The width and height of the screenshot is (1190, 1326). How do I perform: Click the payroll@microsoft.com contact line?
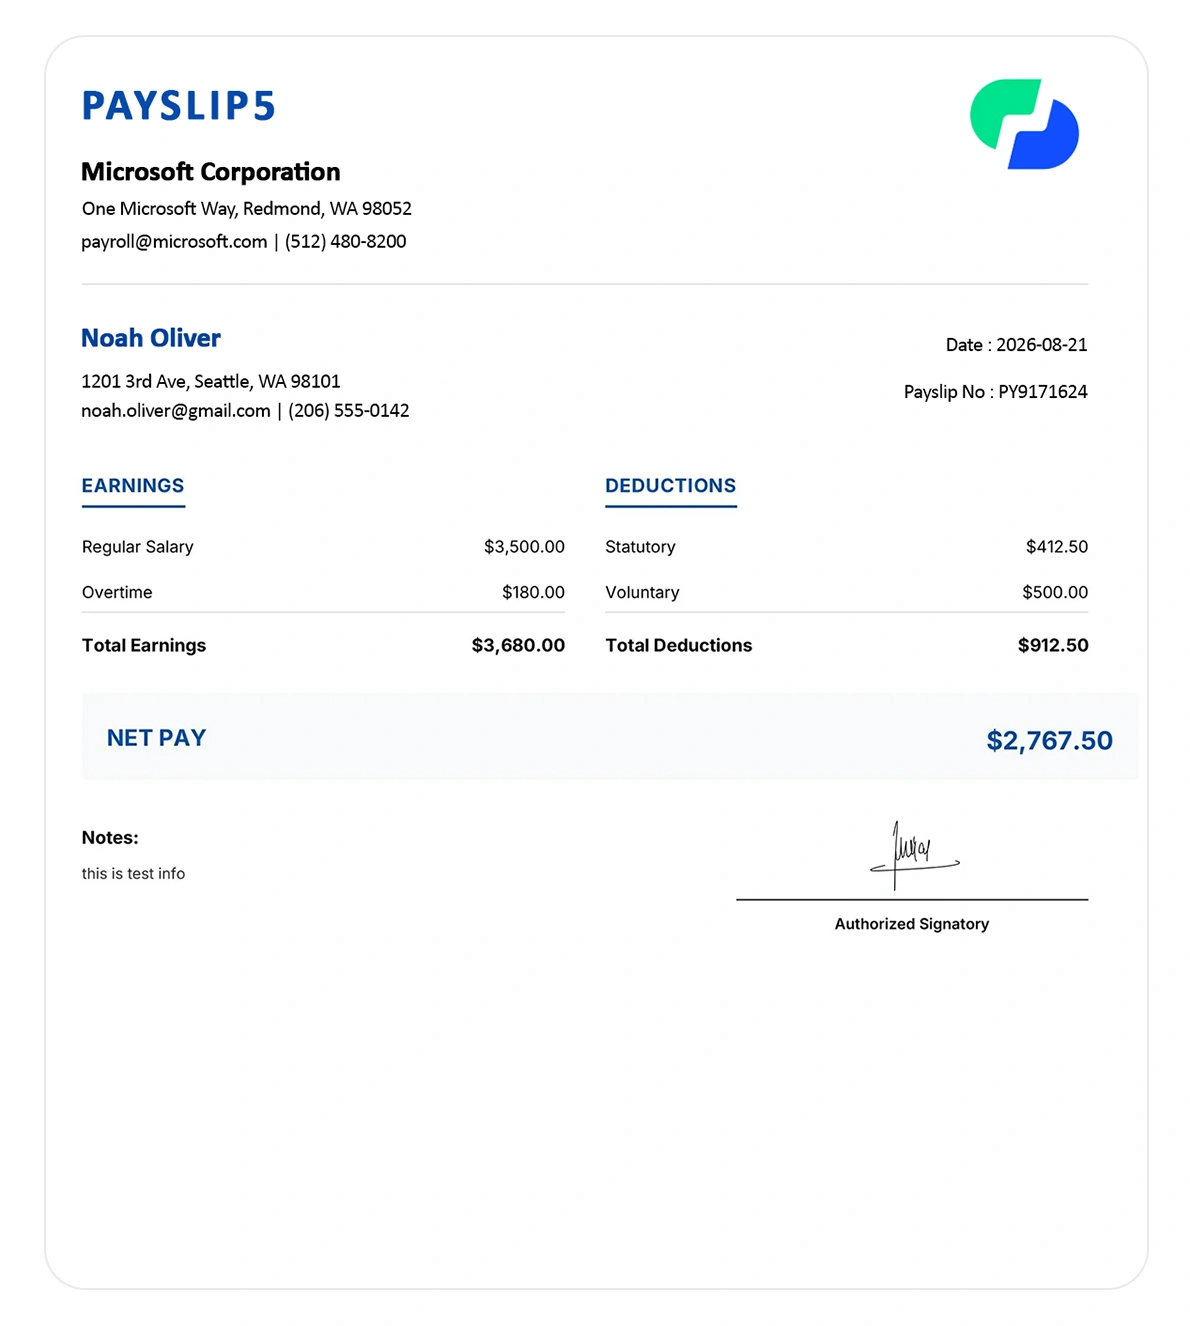(x=244, y=242)
